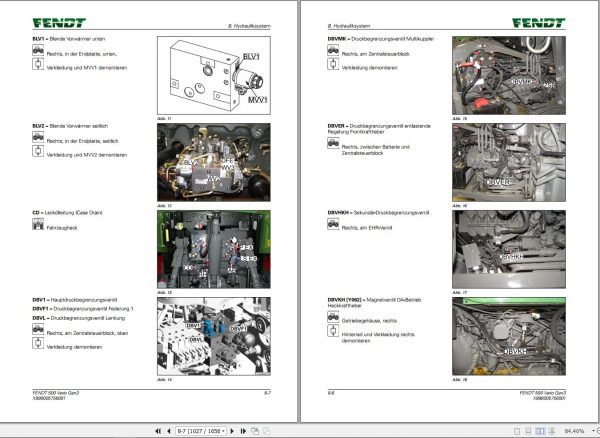Click the 'DBVL = Druckbegrenzungsventil Lenkung' line
The height and width of the screenshot is (438, 600).
click(x=79, y=318)
